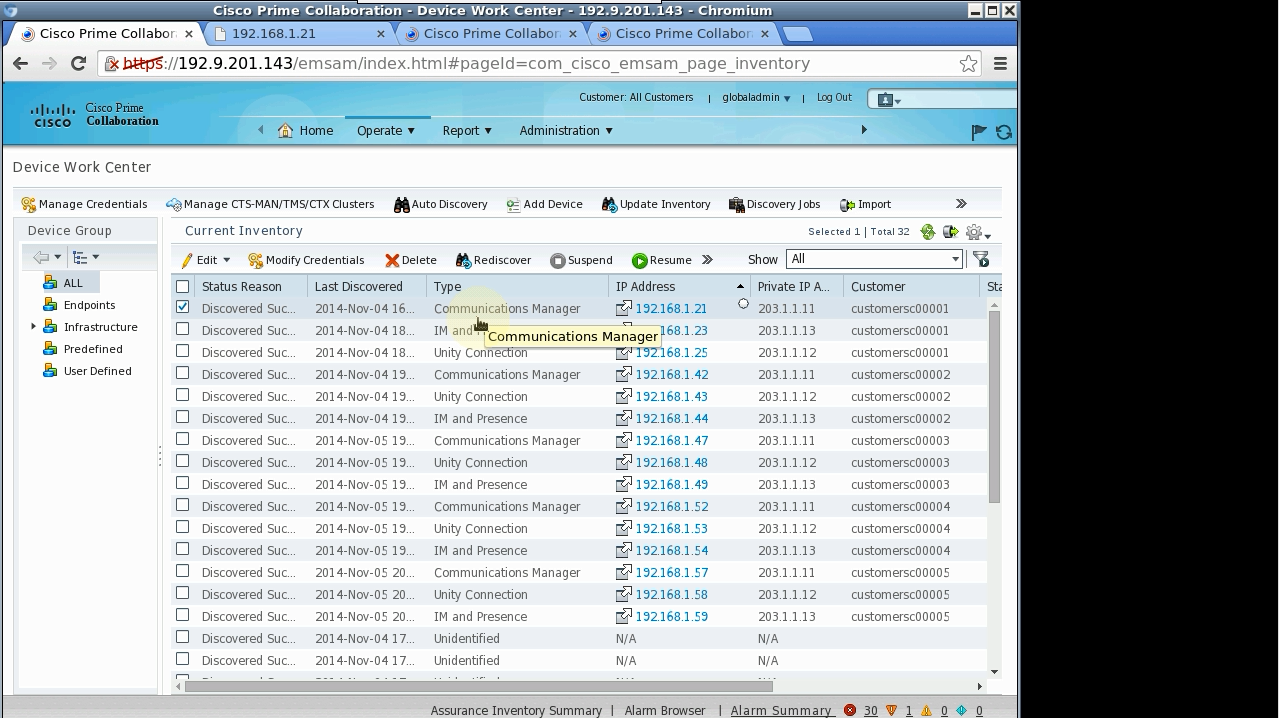Sort by the IP Address column header

point(679,287)
